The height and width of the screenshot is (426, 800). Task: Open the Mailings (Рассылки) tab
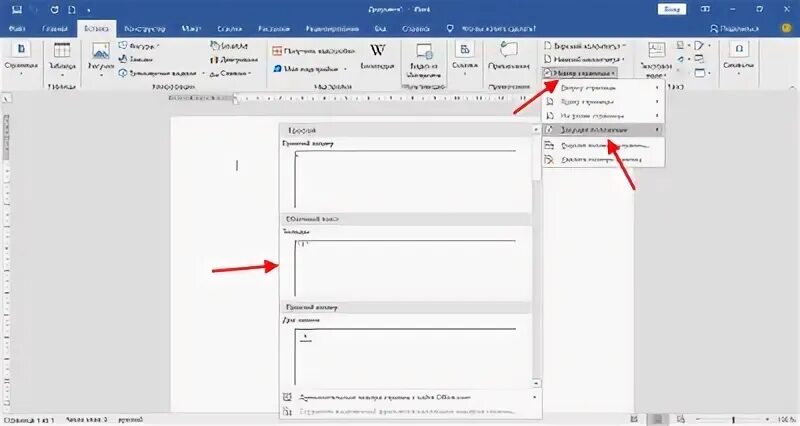tap(274, 29)
